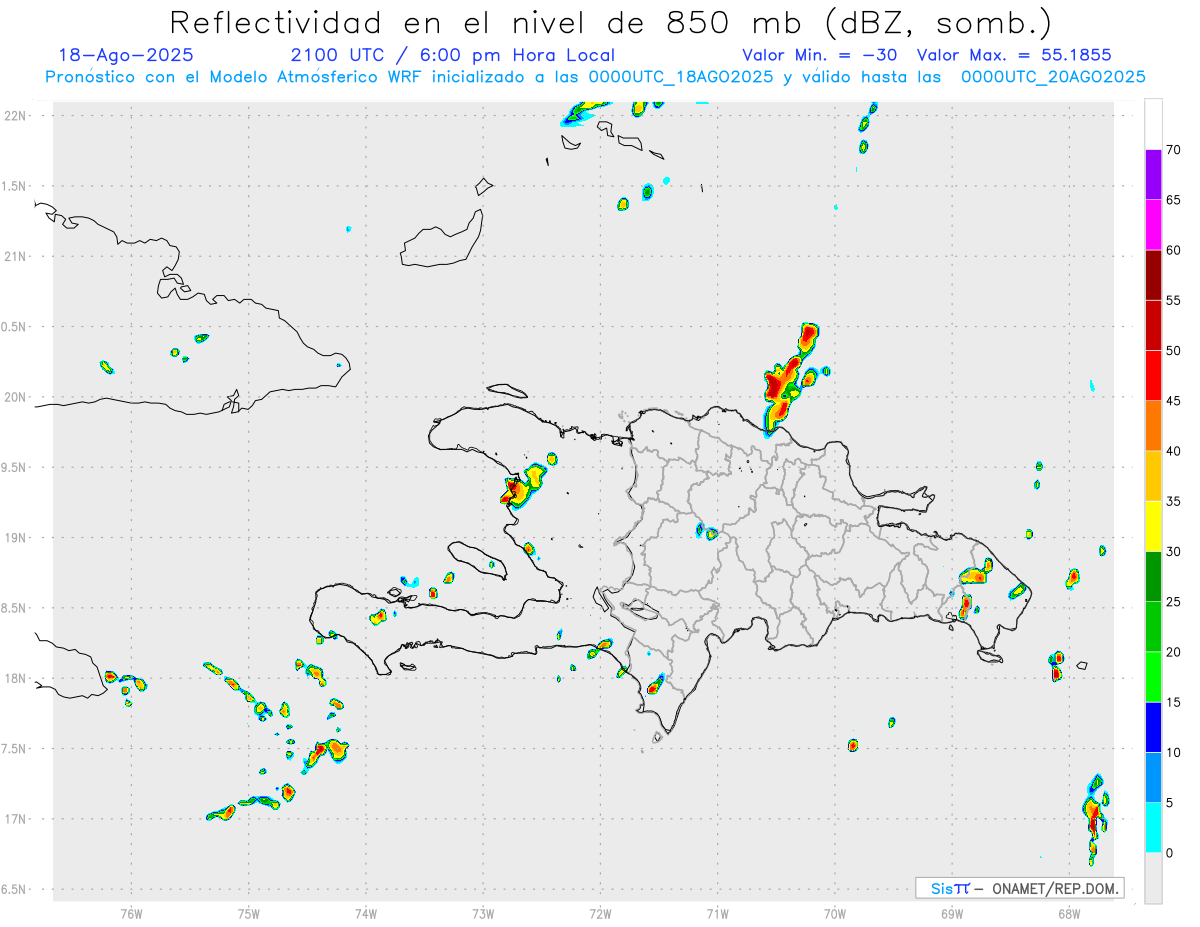Click the colorbar label '55'

[1173, 301]
